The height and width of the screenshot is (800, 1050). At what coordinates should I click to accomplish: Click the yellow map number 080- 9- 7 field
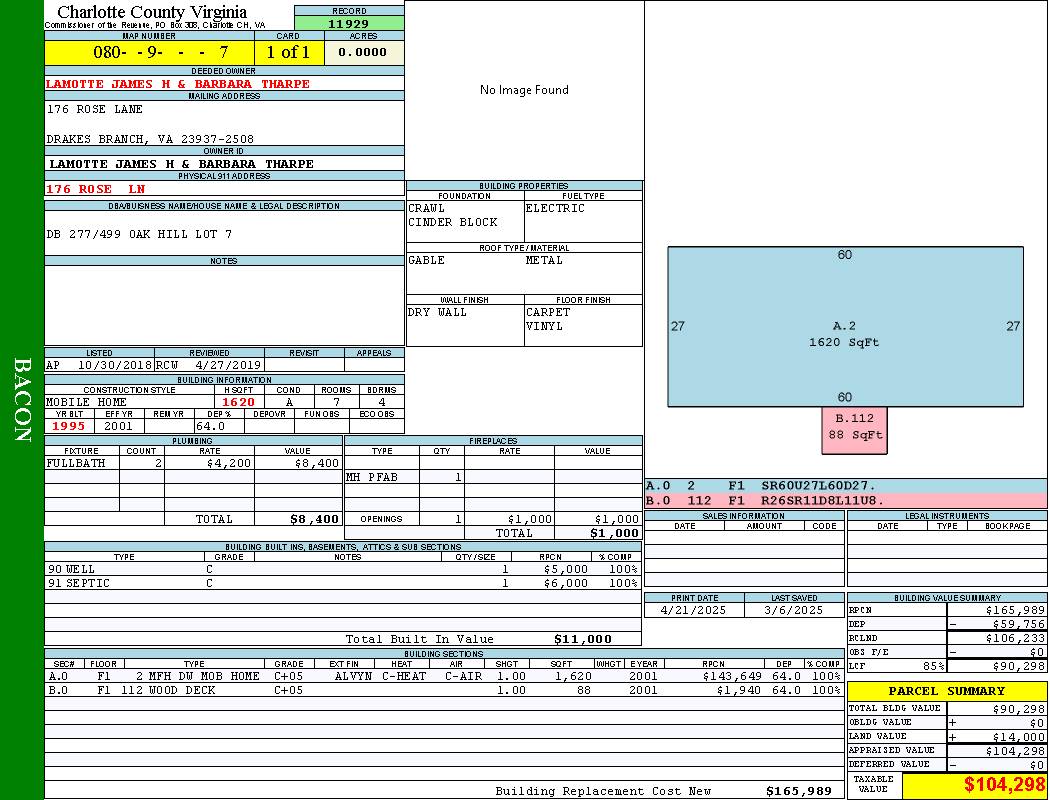pyautogui.click(x=149, y=52)
